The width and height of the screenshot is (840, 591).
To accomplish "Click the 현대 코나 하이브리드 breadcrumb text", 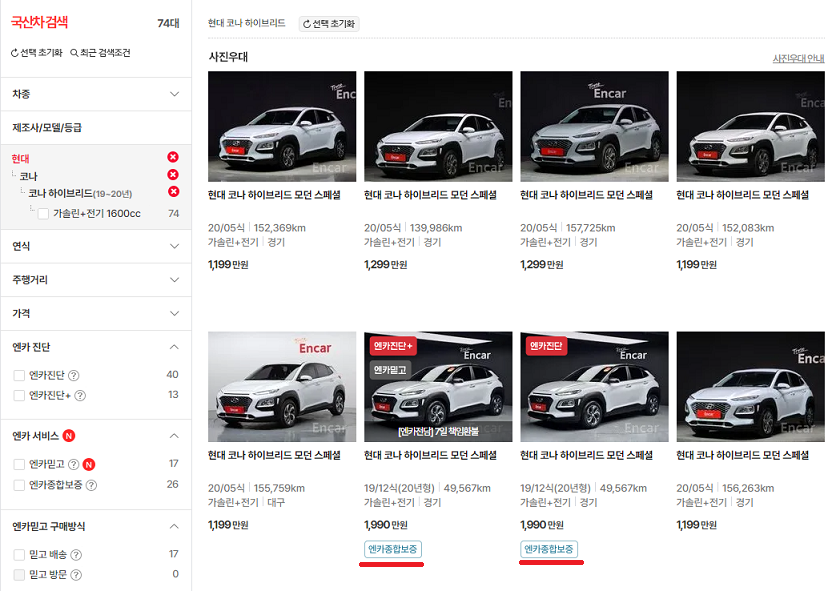I will (x=246, y=23).
